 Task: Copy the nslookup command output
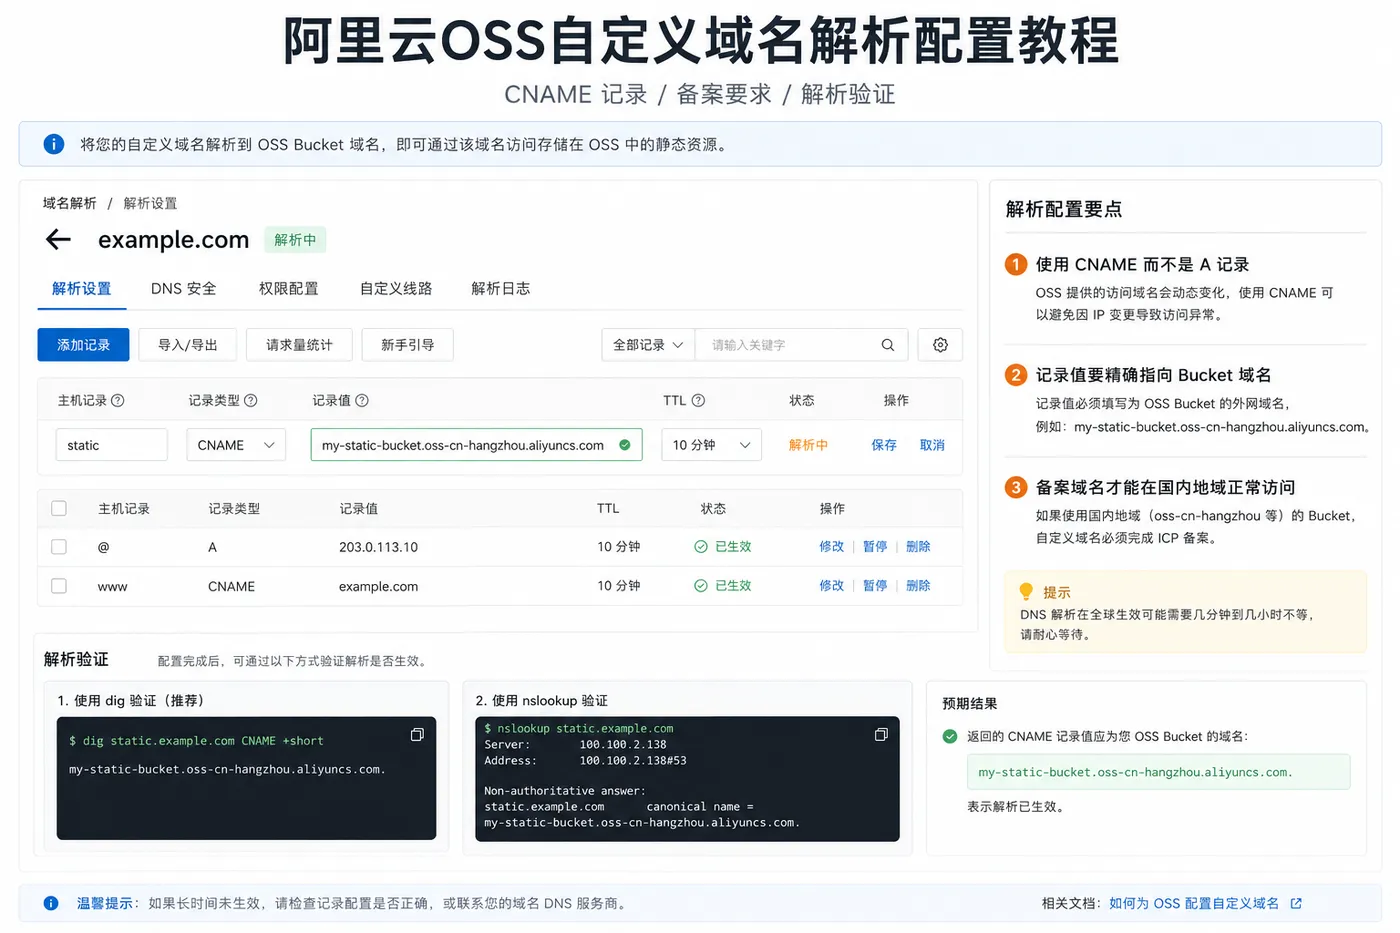881,735
